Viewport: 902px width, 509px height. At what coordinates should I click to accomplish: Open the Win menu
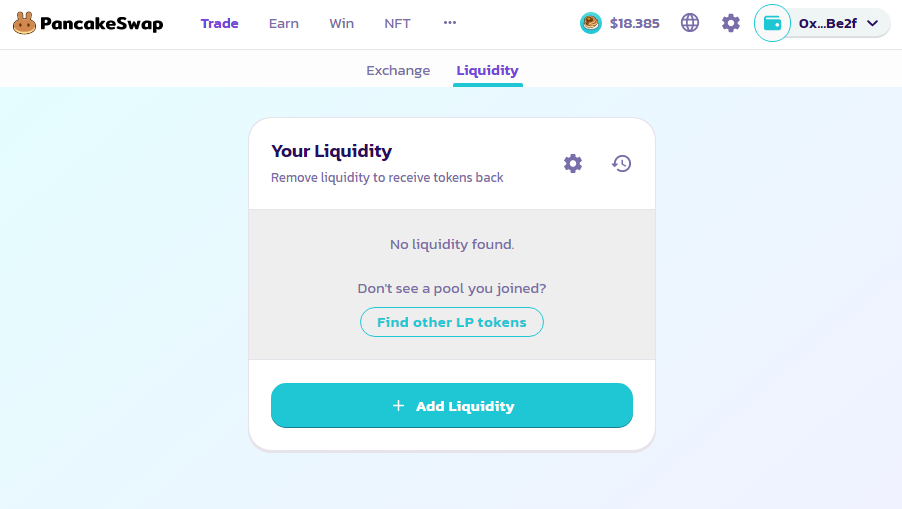341,23
